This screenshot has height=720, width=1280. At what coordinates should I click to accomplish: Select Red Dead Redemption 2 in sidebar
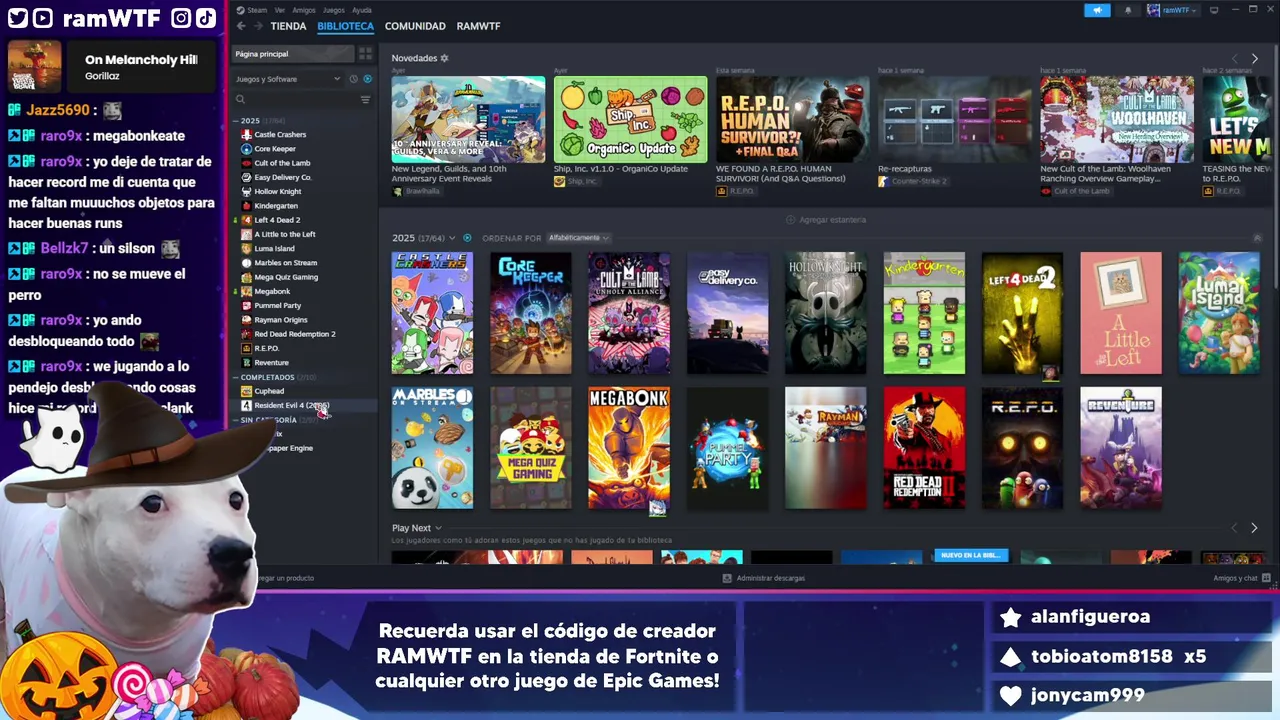click(x=295, y=334)
